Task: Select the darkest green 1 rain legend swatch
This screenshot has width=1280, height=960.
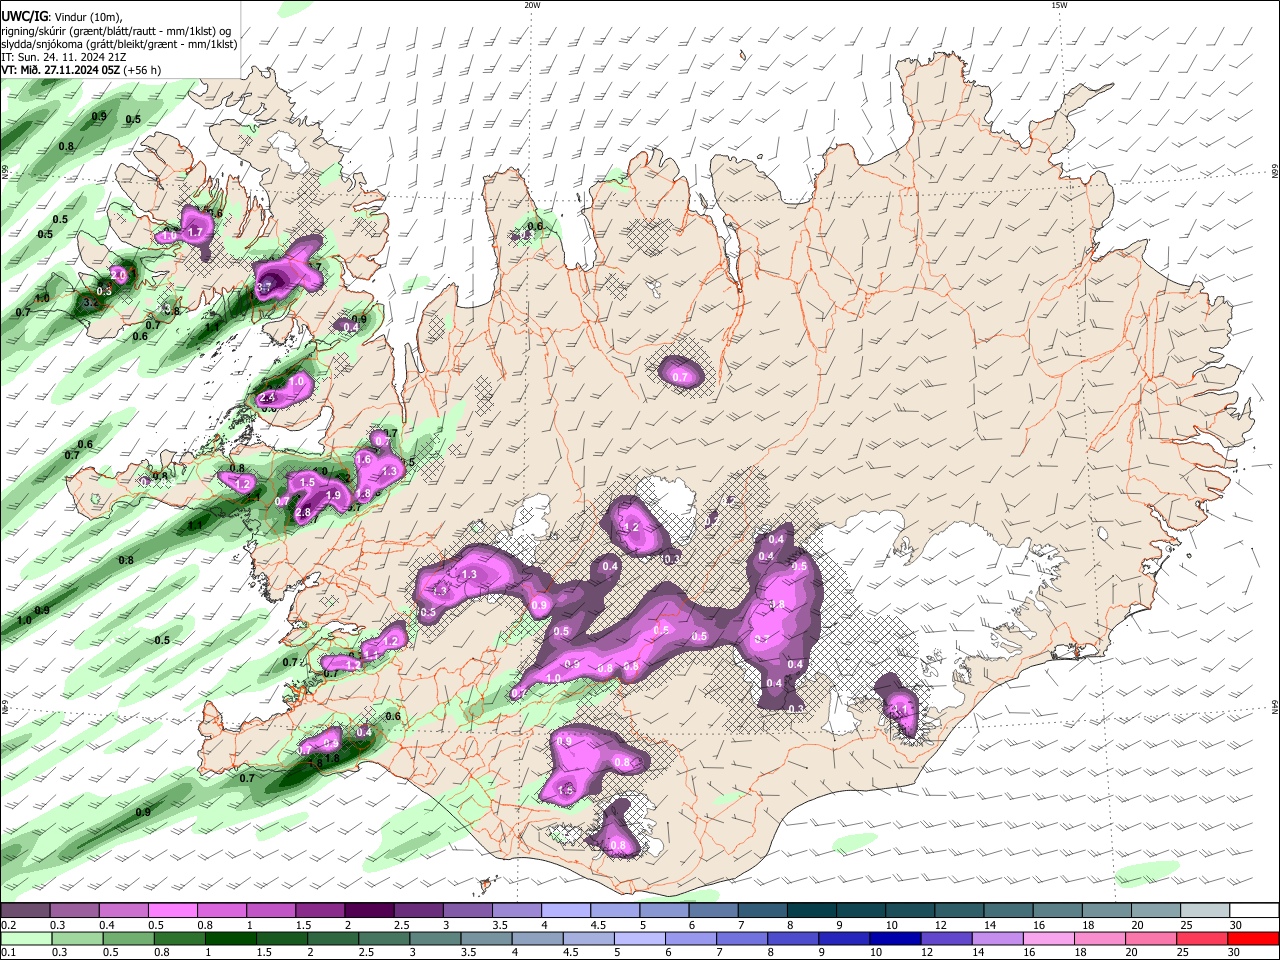Action: (230, 938)
